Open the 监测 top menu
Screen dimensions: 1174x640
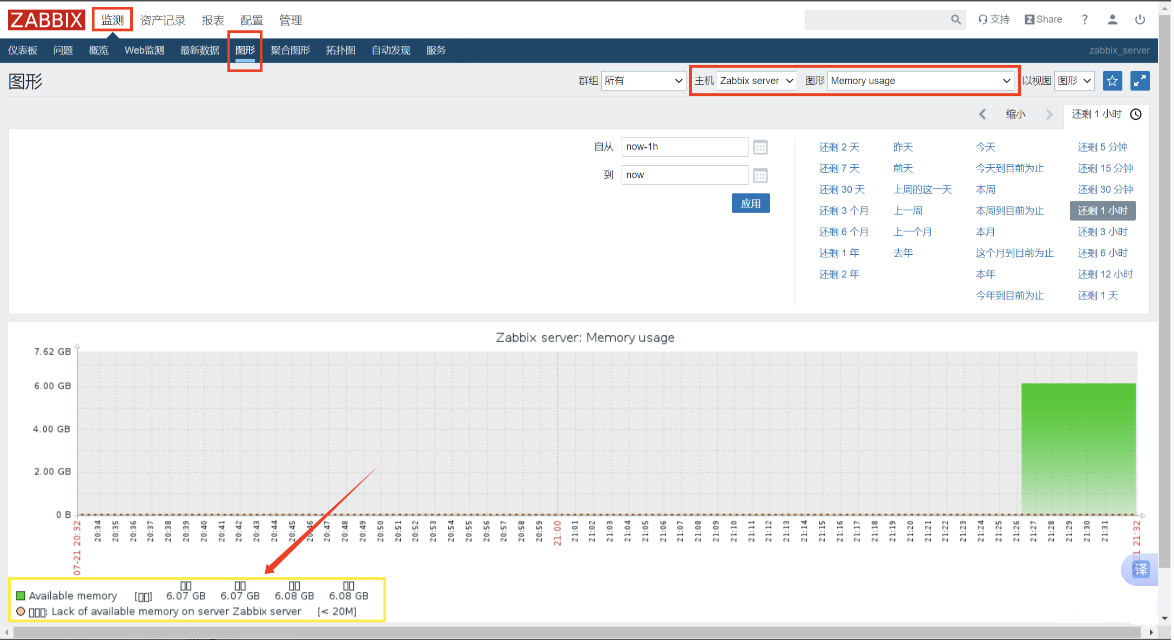[x=112, y=19]
